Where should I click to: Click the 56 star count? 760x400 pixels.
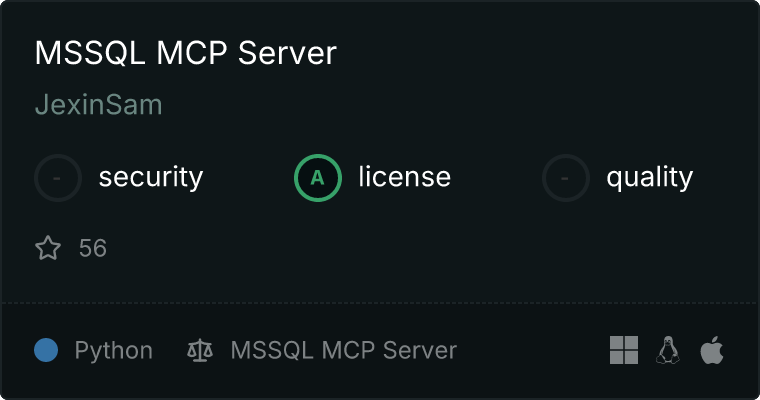click(93, 248)
